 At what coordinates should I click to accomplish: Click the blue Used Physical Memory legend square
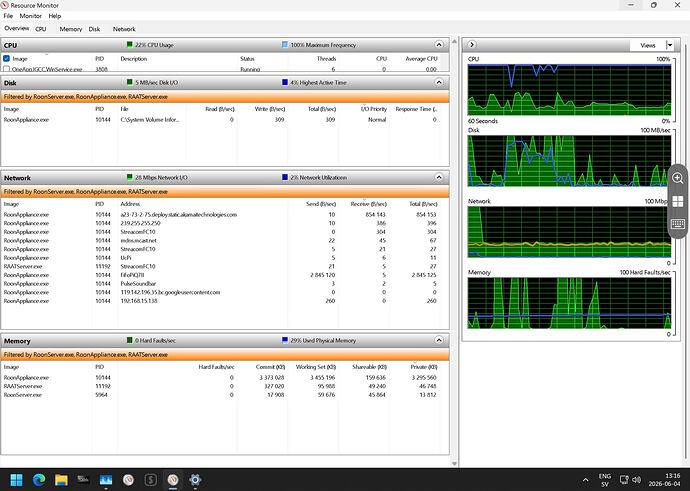tap(285, 340)
